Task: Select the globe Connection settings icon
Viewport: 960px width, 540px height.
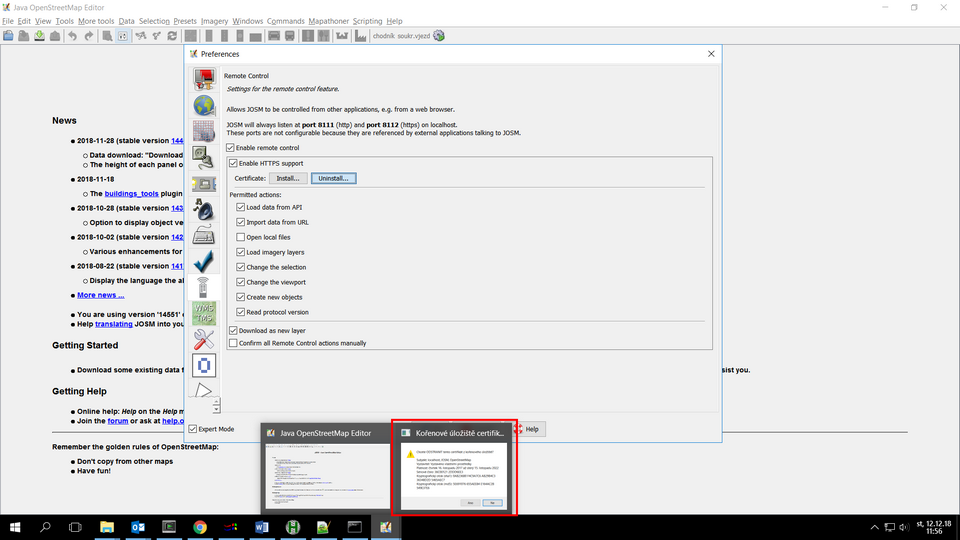Action: click(204, 105)
